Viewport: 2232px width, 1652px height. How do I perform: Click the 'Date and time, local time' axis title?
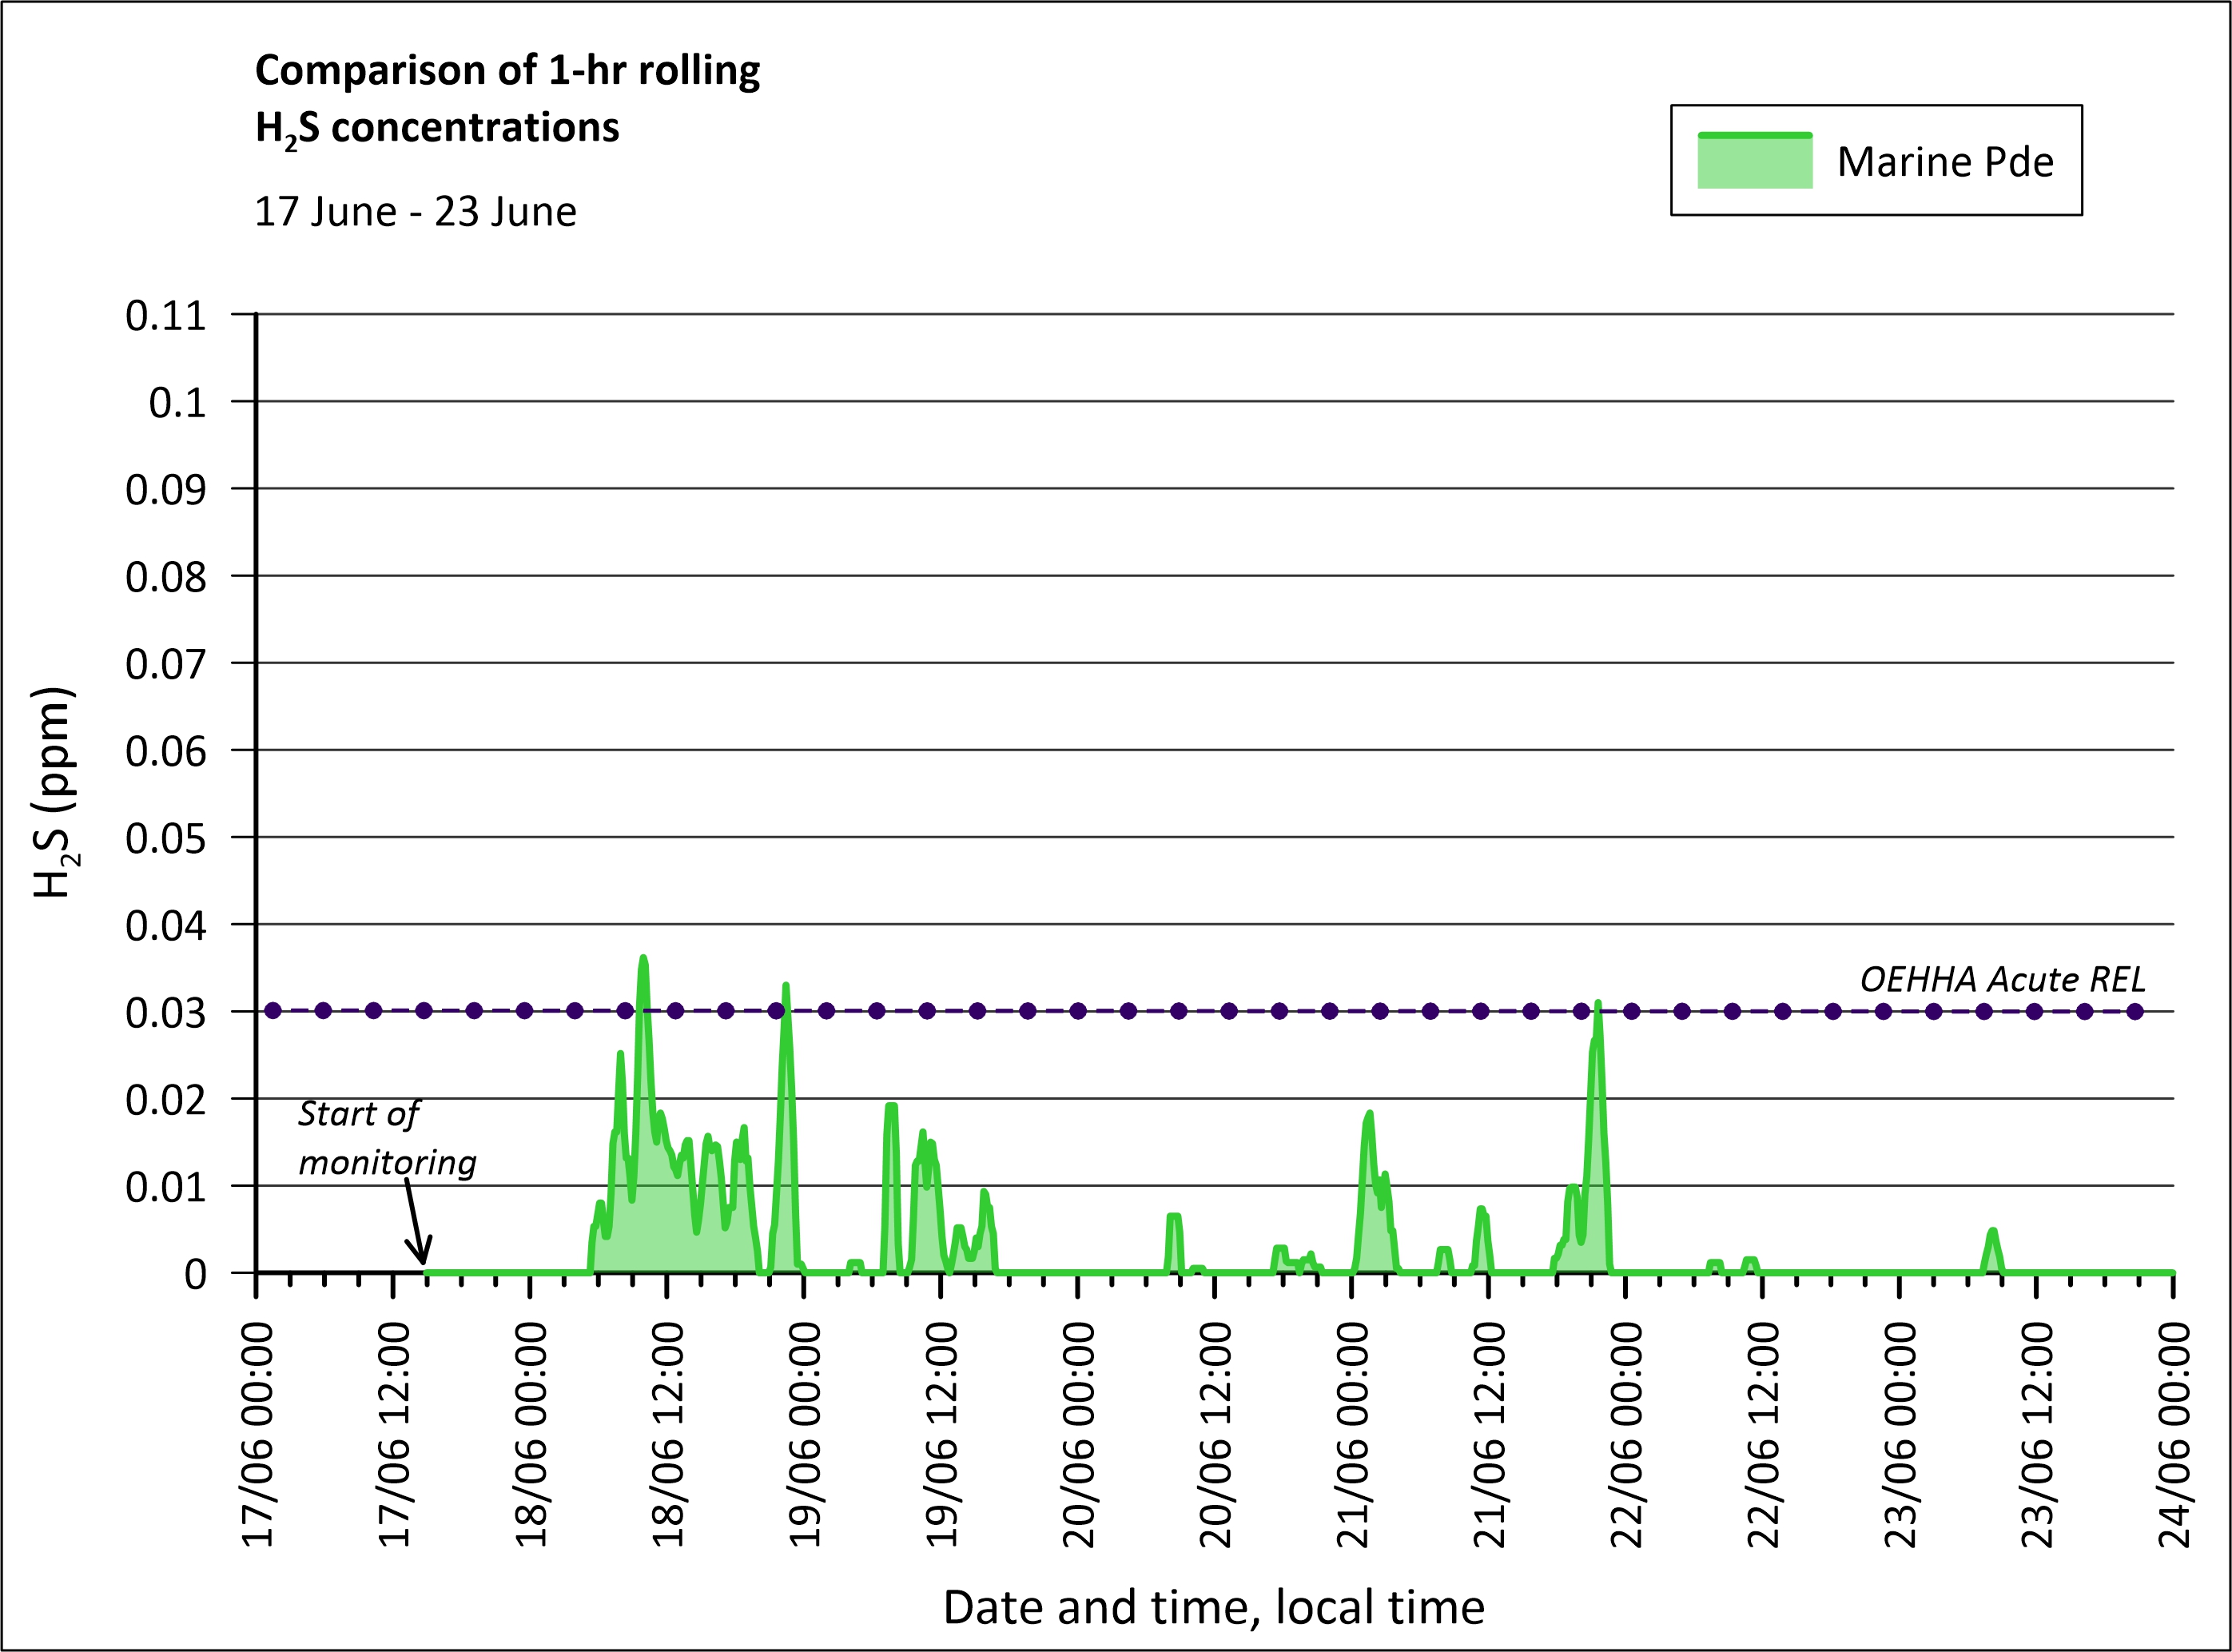pyautogui.click(x=1213, y=1608)
